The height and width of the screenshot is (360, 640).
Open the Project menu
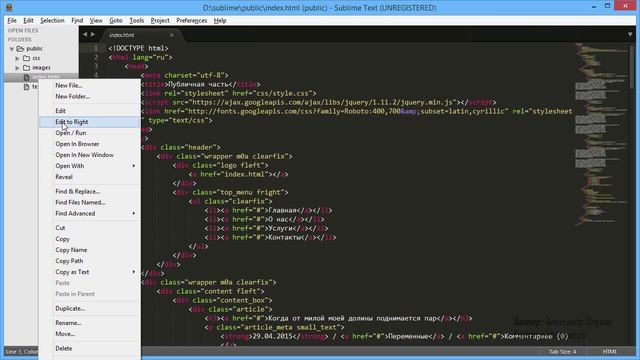pyautogui.click(x=160, y=20)
